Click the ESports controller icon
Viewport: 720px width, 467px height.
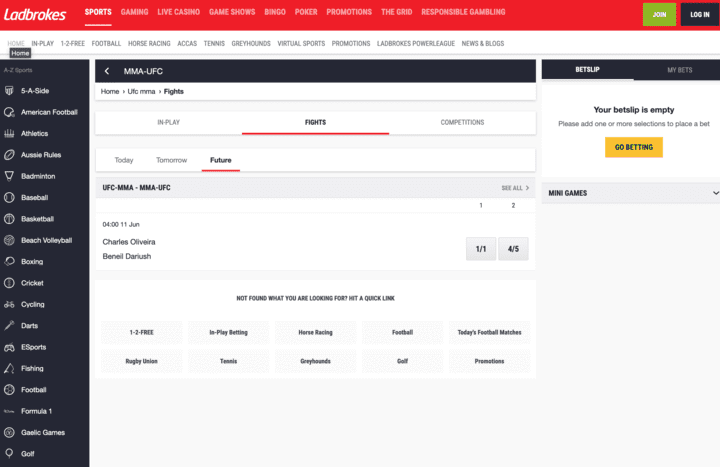coord(9,347)
